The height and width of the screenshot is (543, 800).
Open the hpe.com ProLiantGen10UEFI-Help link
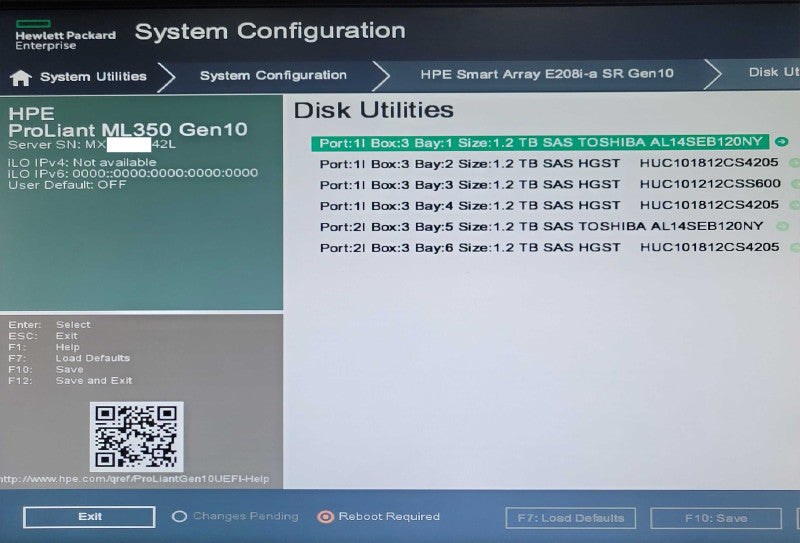point(135,479)
